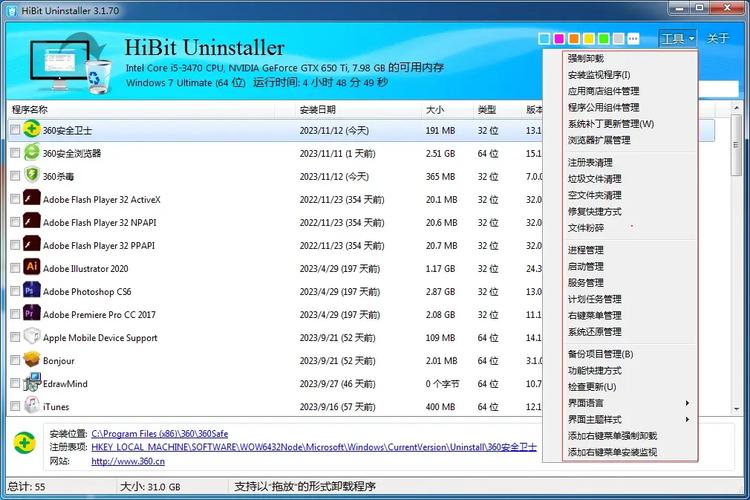Choose 文件粉碎 menu item
Viewport: 750px width, 500px height.
(630, 228)
